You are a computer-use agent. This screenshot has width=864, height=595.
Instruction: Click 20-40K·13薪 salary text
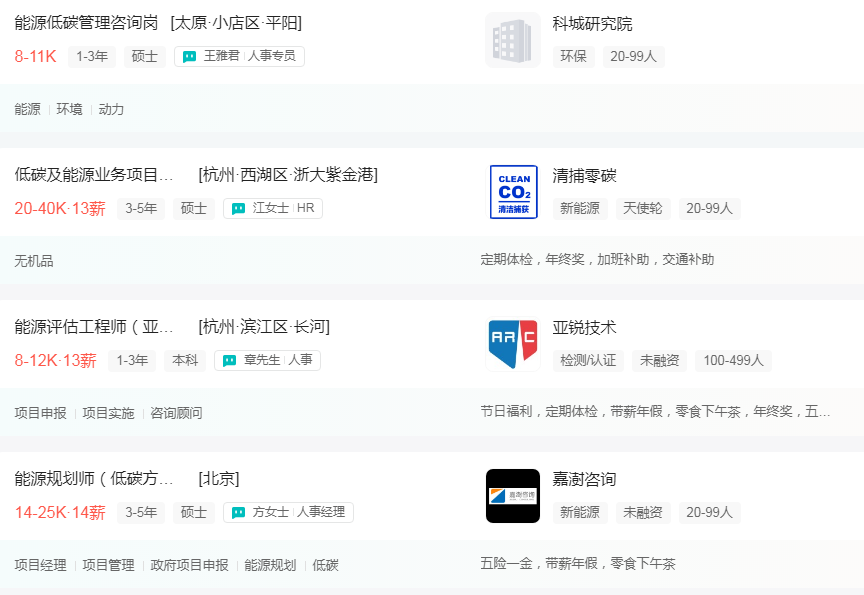point(60,209)
